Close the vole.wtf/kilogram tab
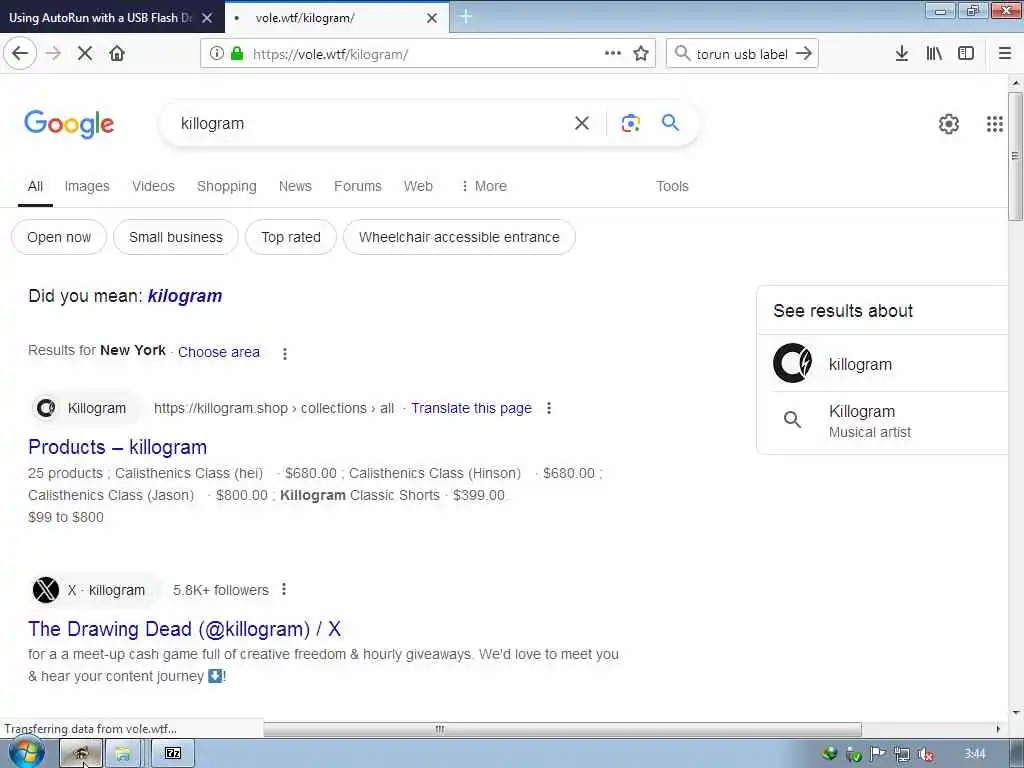The width and height of the screenshot is (1024, 768). click(x=432, y=18)
